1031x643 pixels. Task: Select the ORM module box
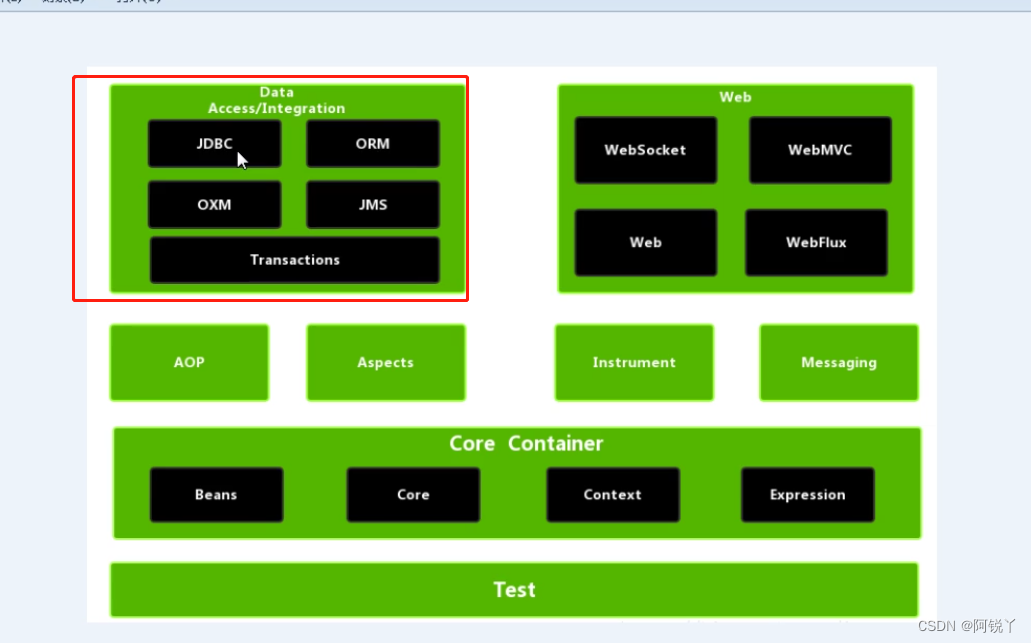(373, 143)
